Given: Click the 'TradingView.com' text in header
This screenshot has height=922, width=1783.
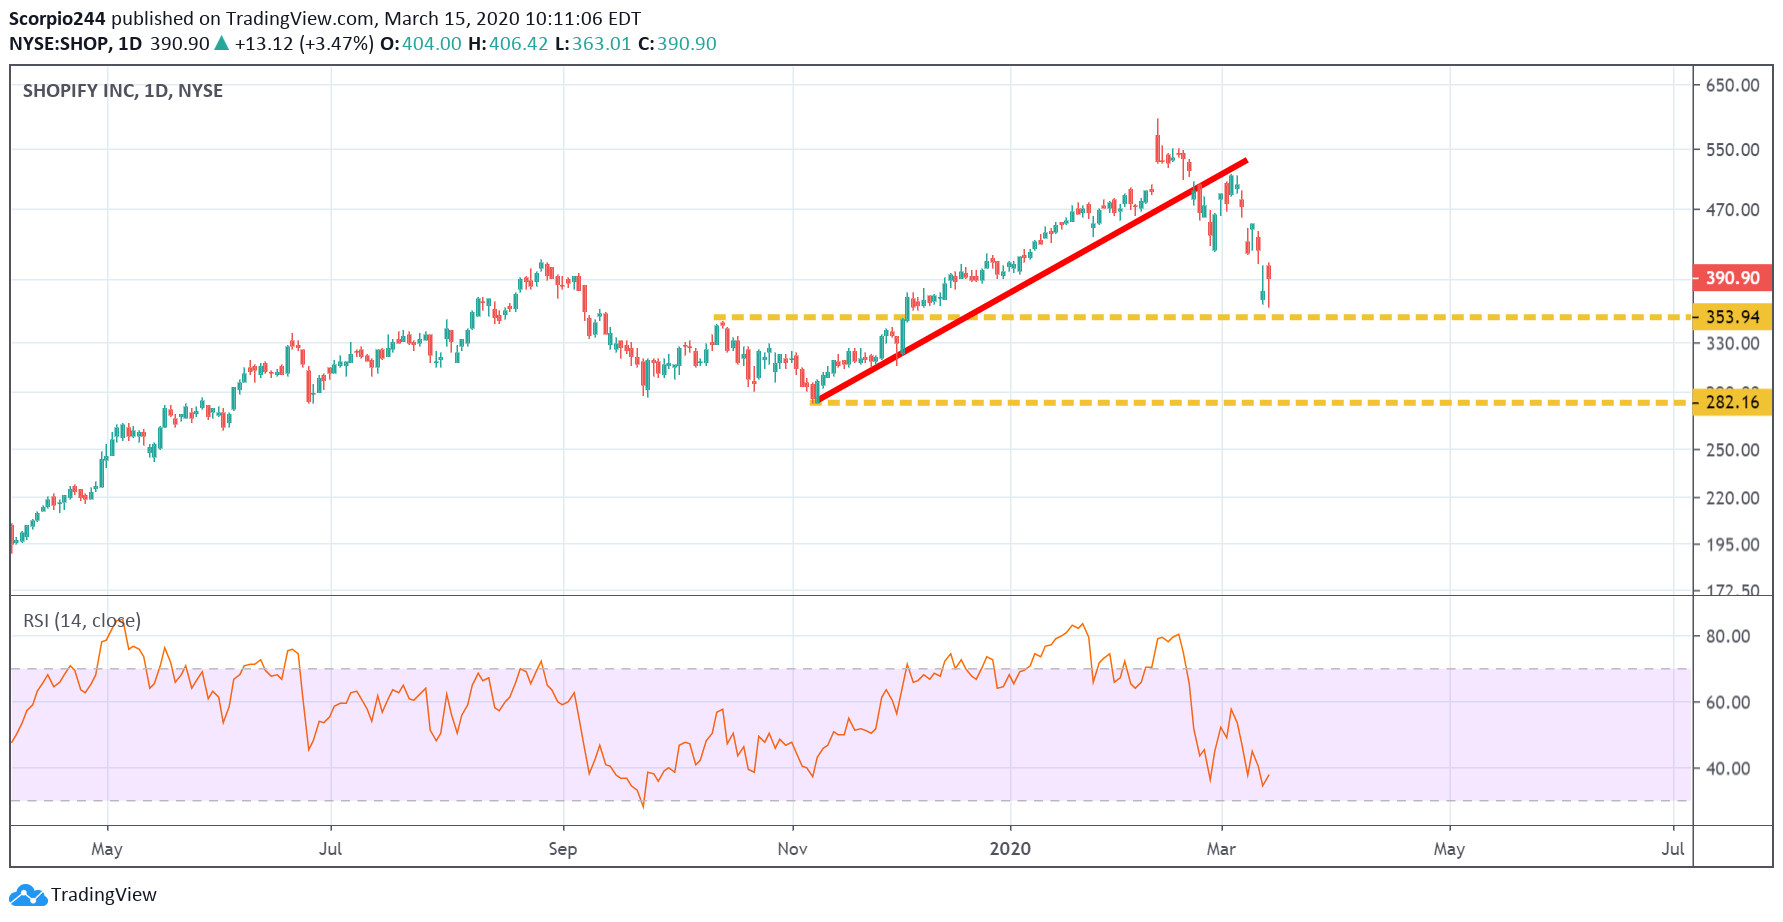Looking at the screenshot, I should [300, 19].
